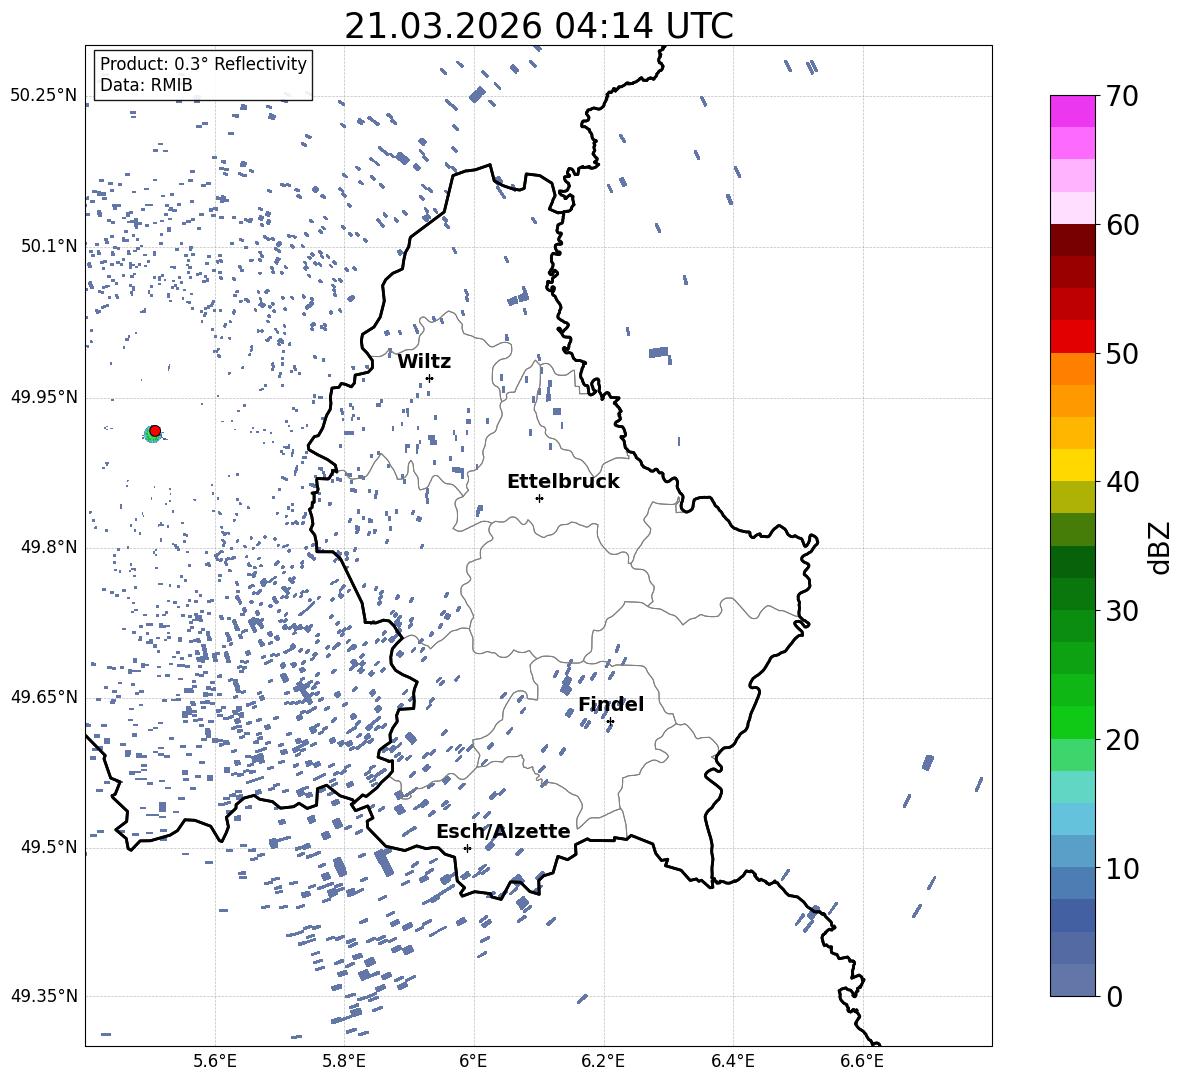
Task: Select the Wiltz station cross marker
Action: click(x=429, y=378)
